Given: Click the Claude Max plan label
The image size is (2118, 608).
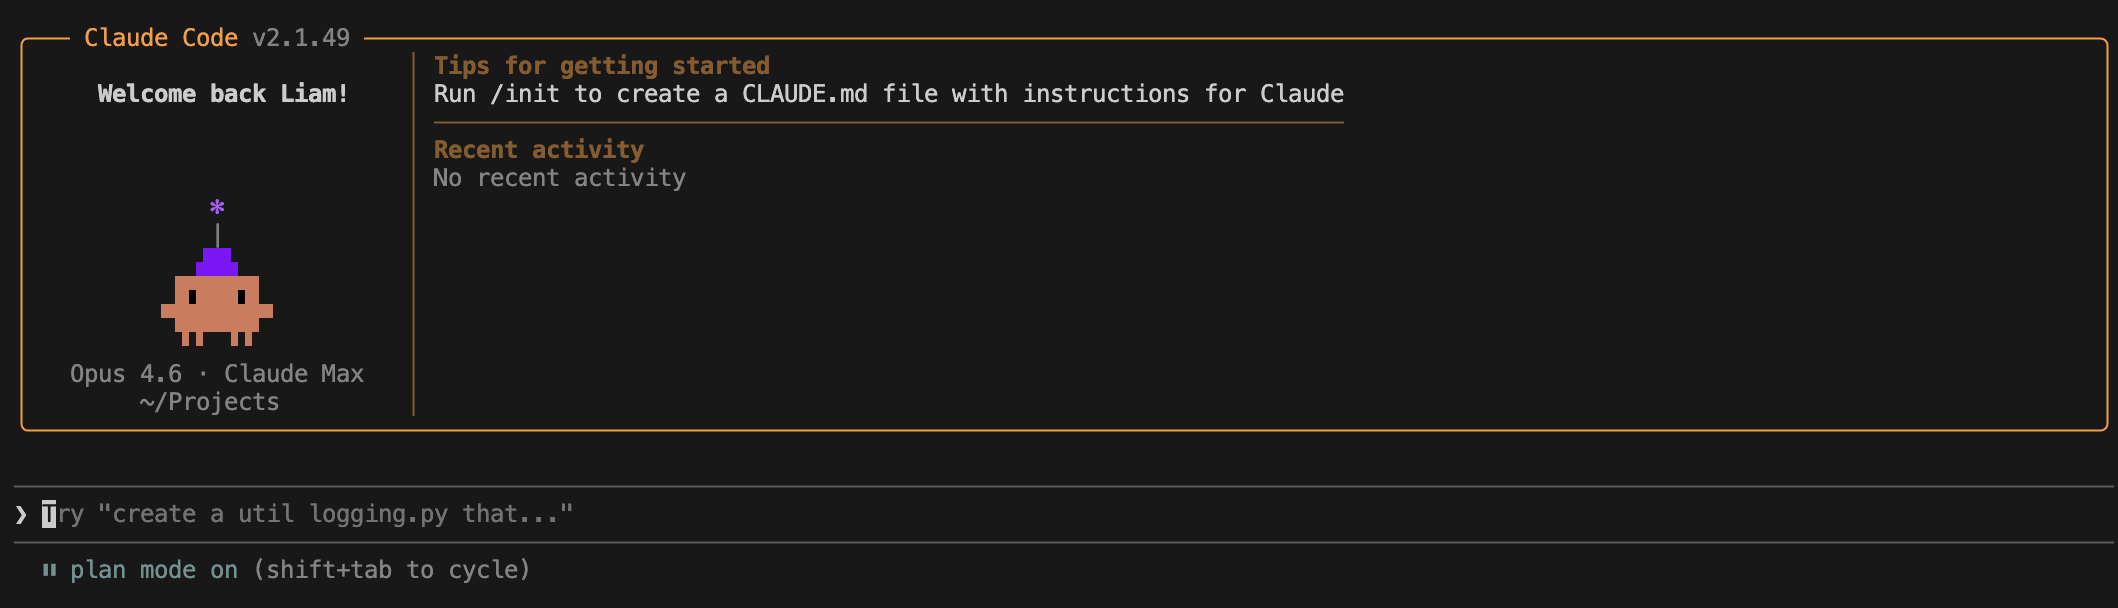Looking at the screenshot, I should click(x=294, y=373).
